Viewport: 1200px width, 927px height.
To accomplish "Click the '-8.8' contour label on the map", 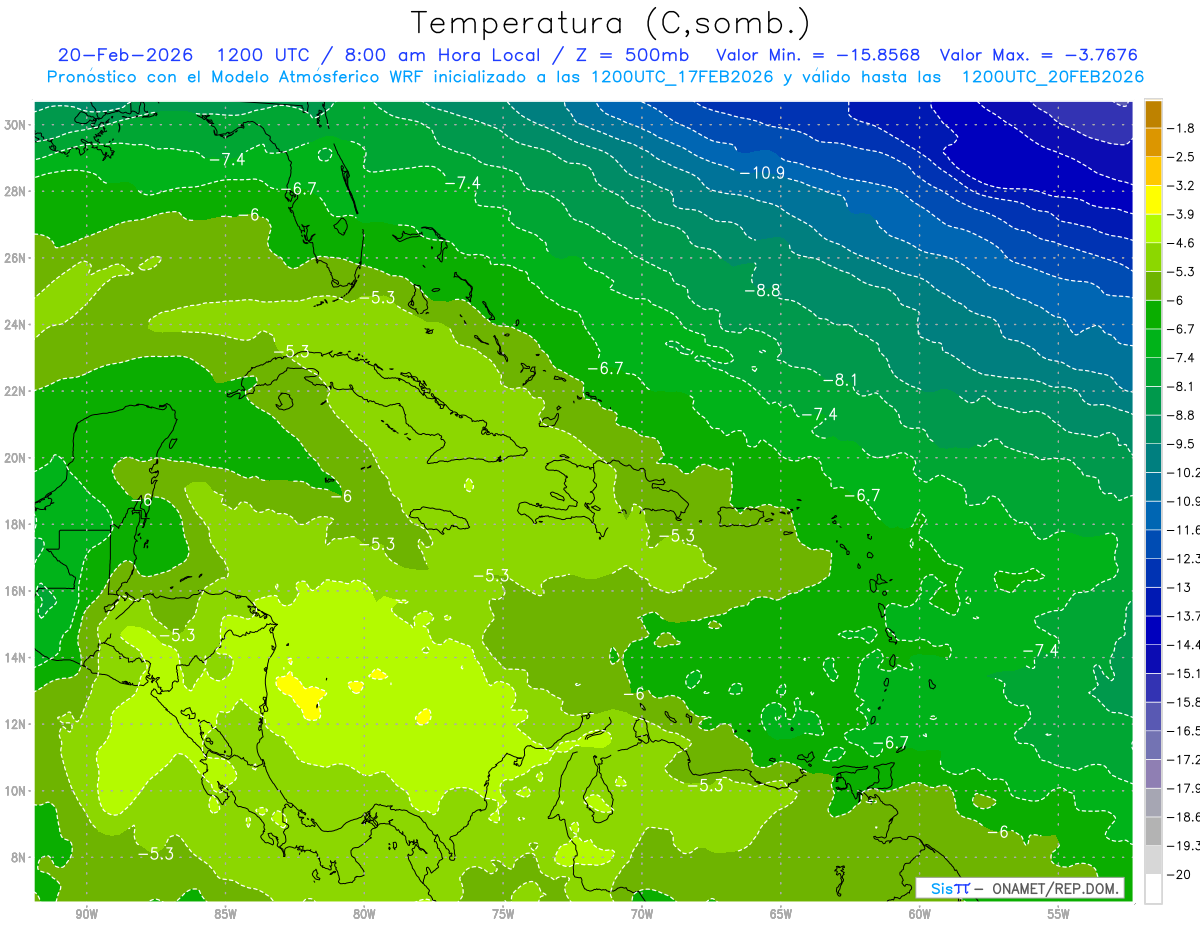I will [x=762, y=290].
